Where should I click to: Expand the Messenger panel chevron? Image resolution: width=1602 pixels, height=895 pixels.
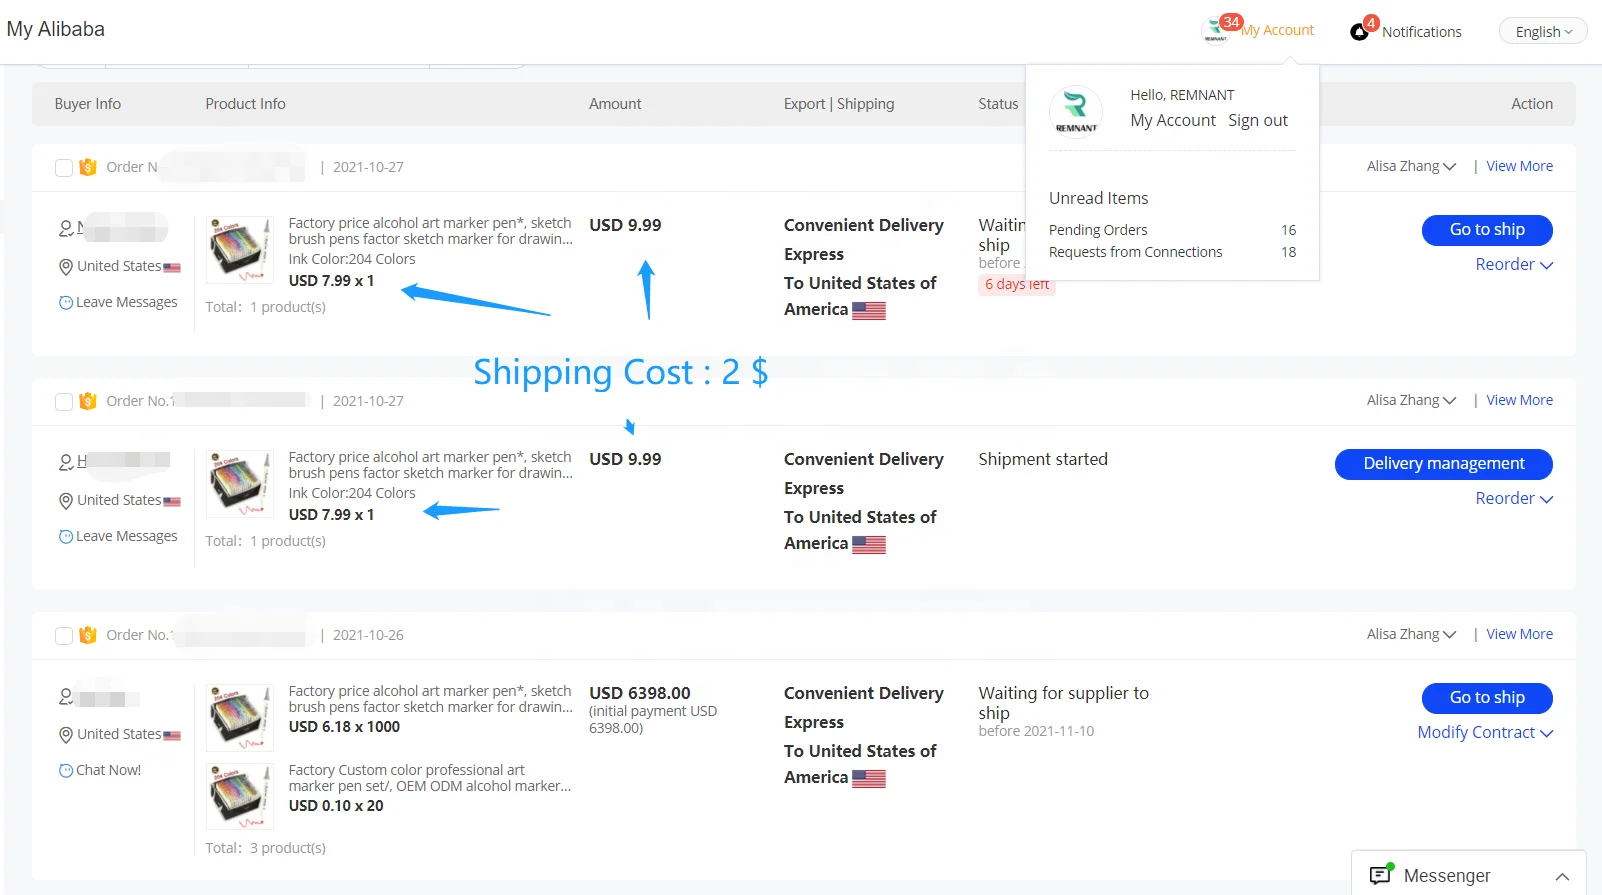coord(1562,877)
